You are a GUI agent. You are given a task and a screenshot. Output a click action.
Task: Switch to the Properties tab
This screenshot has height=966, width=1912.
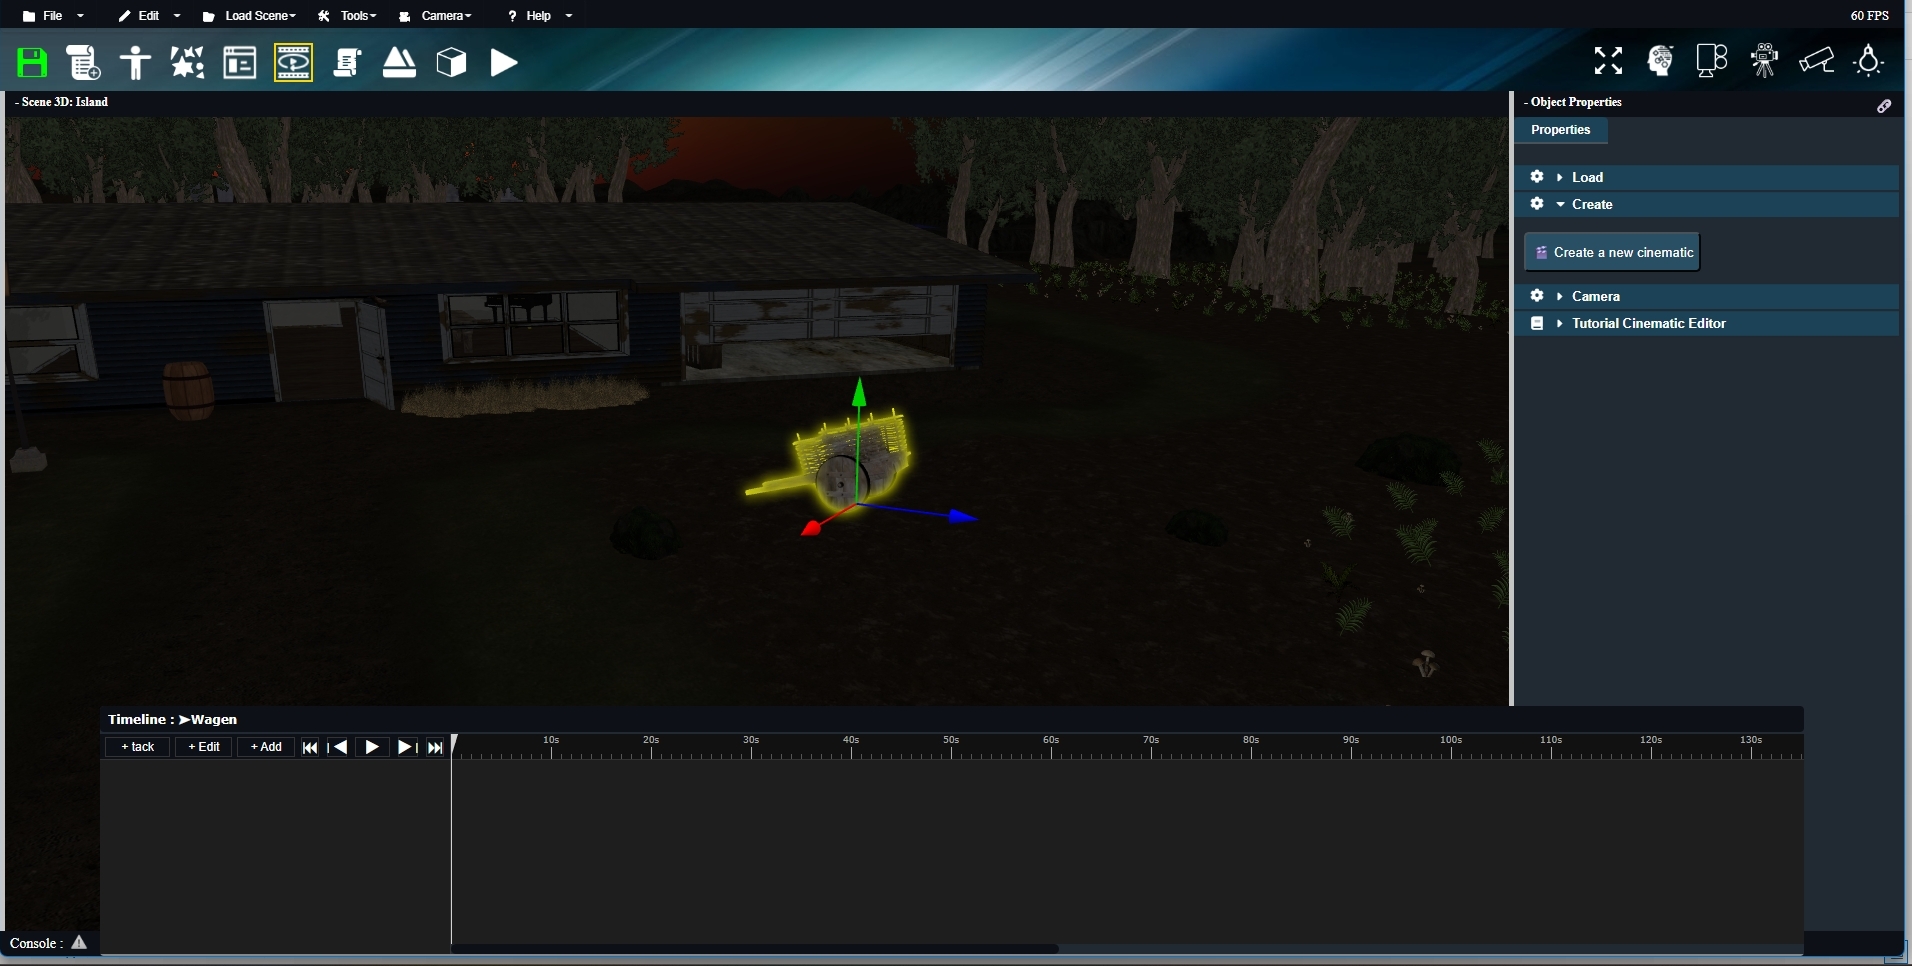[x=1560, y=130]
